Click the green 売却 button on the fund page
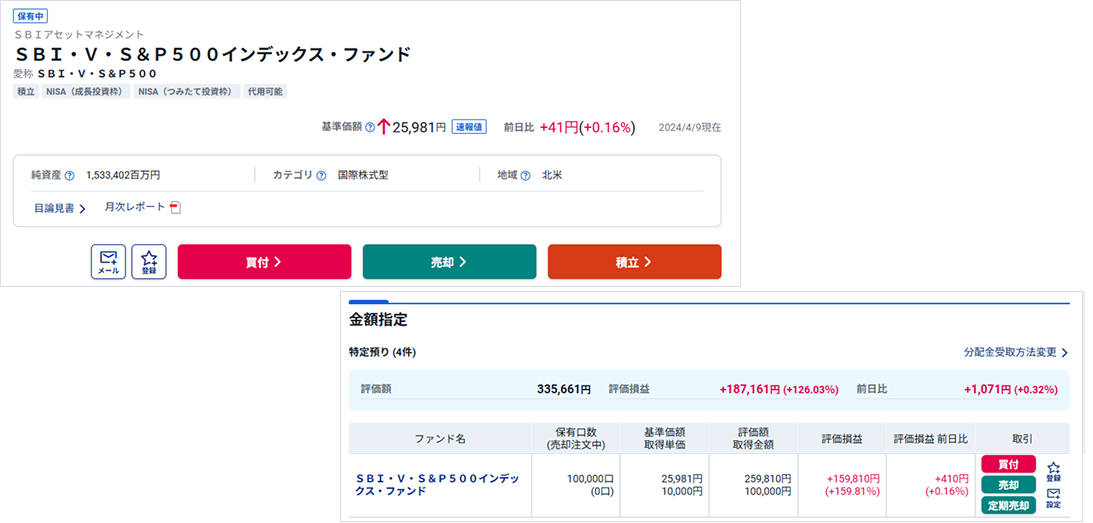1093x523 pixels. click(450, 262)
